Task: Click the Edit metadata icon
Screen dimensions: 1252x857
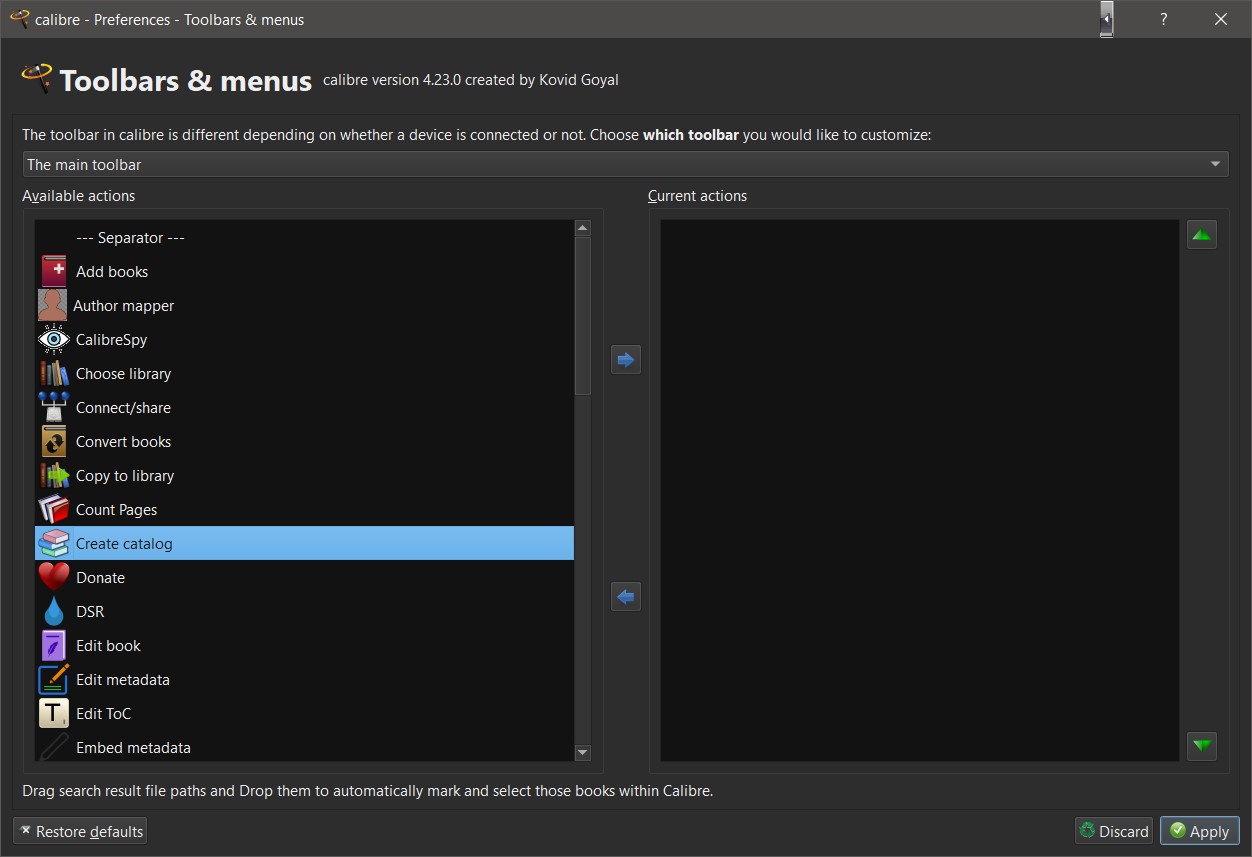Action: 54,679
